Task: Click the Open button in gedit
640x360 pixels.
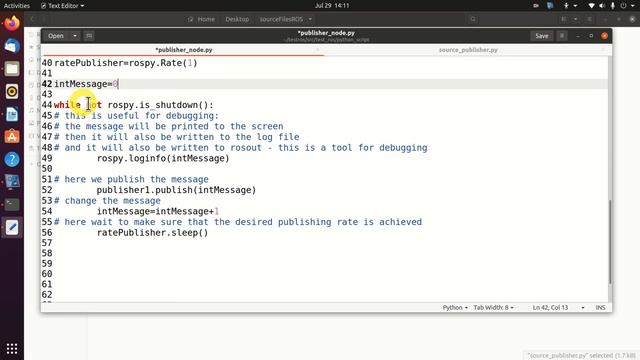Action: pos(56,36)
